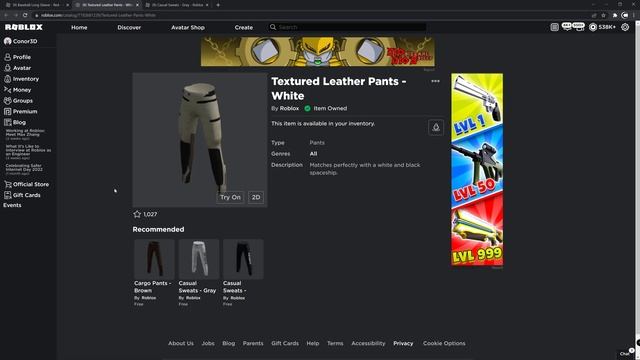The image size is (640, 360).
Task: Click the Cargo Pants - Brown title
Action: [x=153, y=287]
